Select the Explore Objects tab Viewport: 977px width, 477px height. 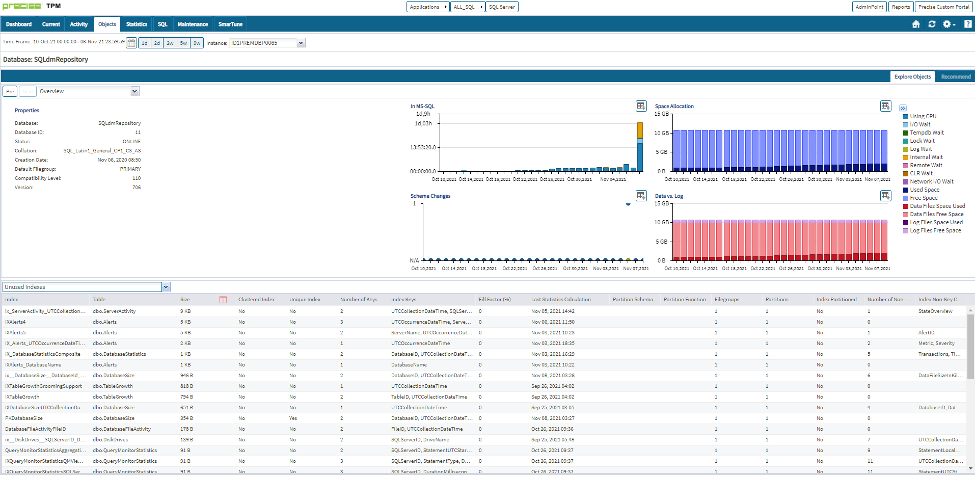coord(912,77)
